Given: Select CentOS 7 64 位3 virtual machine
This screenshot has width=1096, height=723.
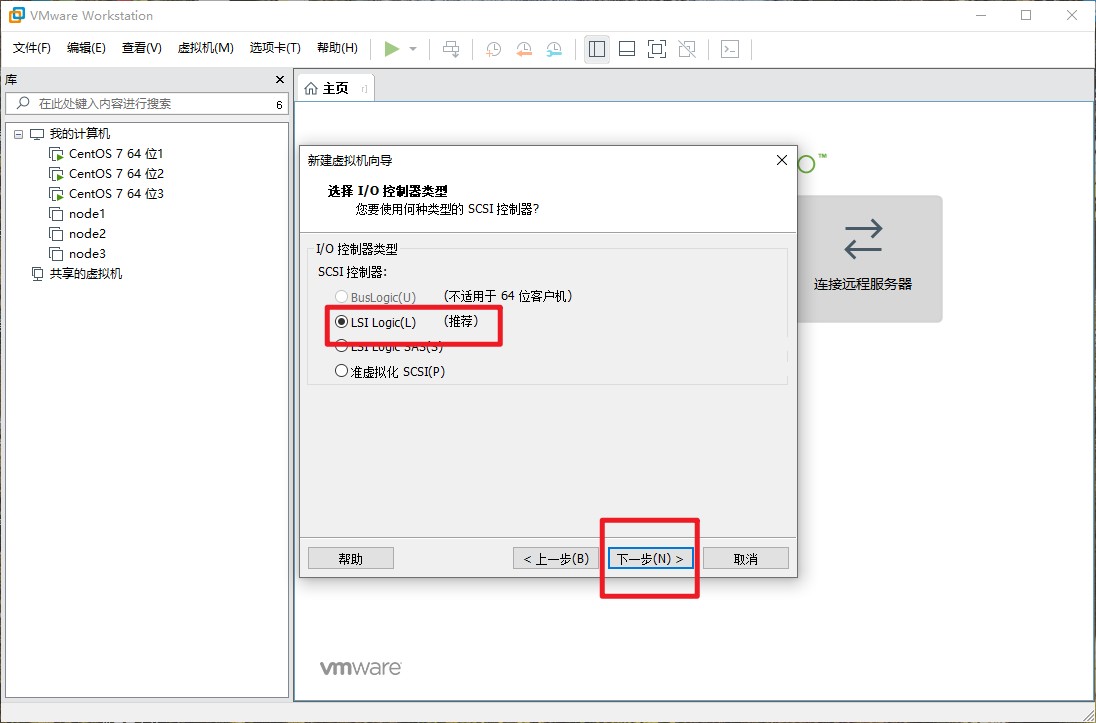Looking at the screenshot, I should click(116, 194).
